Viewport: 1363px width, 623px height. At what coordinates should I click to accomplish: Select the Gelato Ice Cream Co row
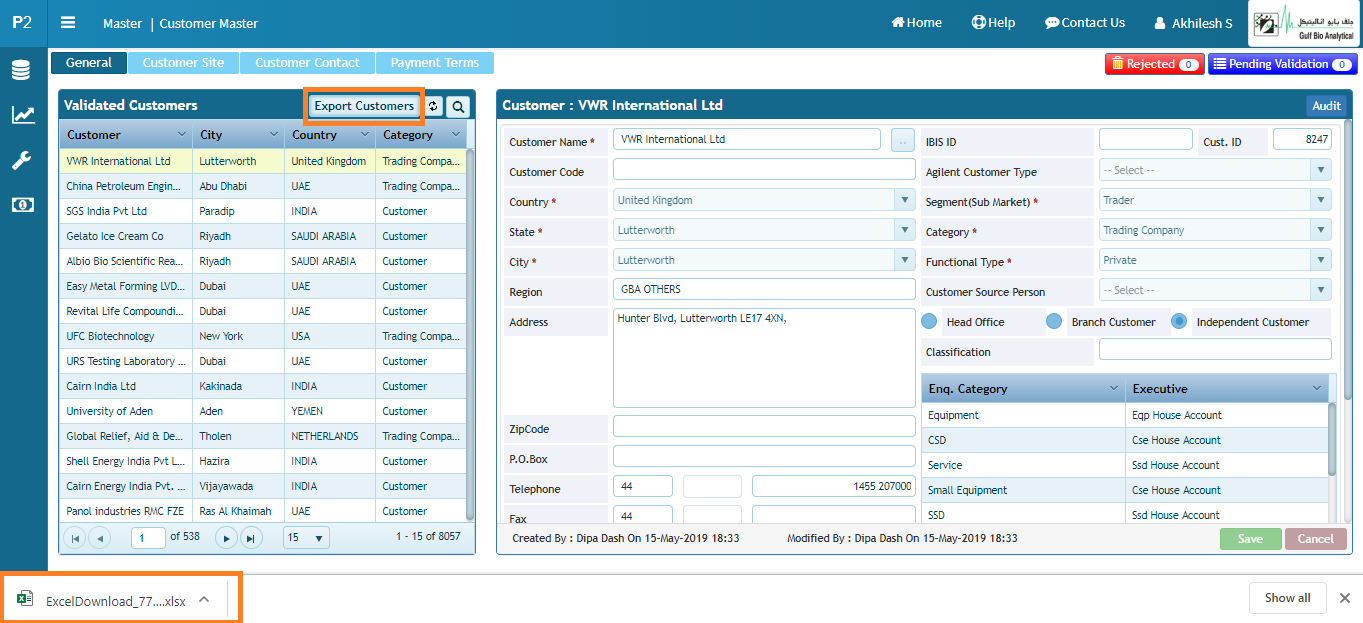(262, 236)
